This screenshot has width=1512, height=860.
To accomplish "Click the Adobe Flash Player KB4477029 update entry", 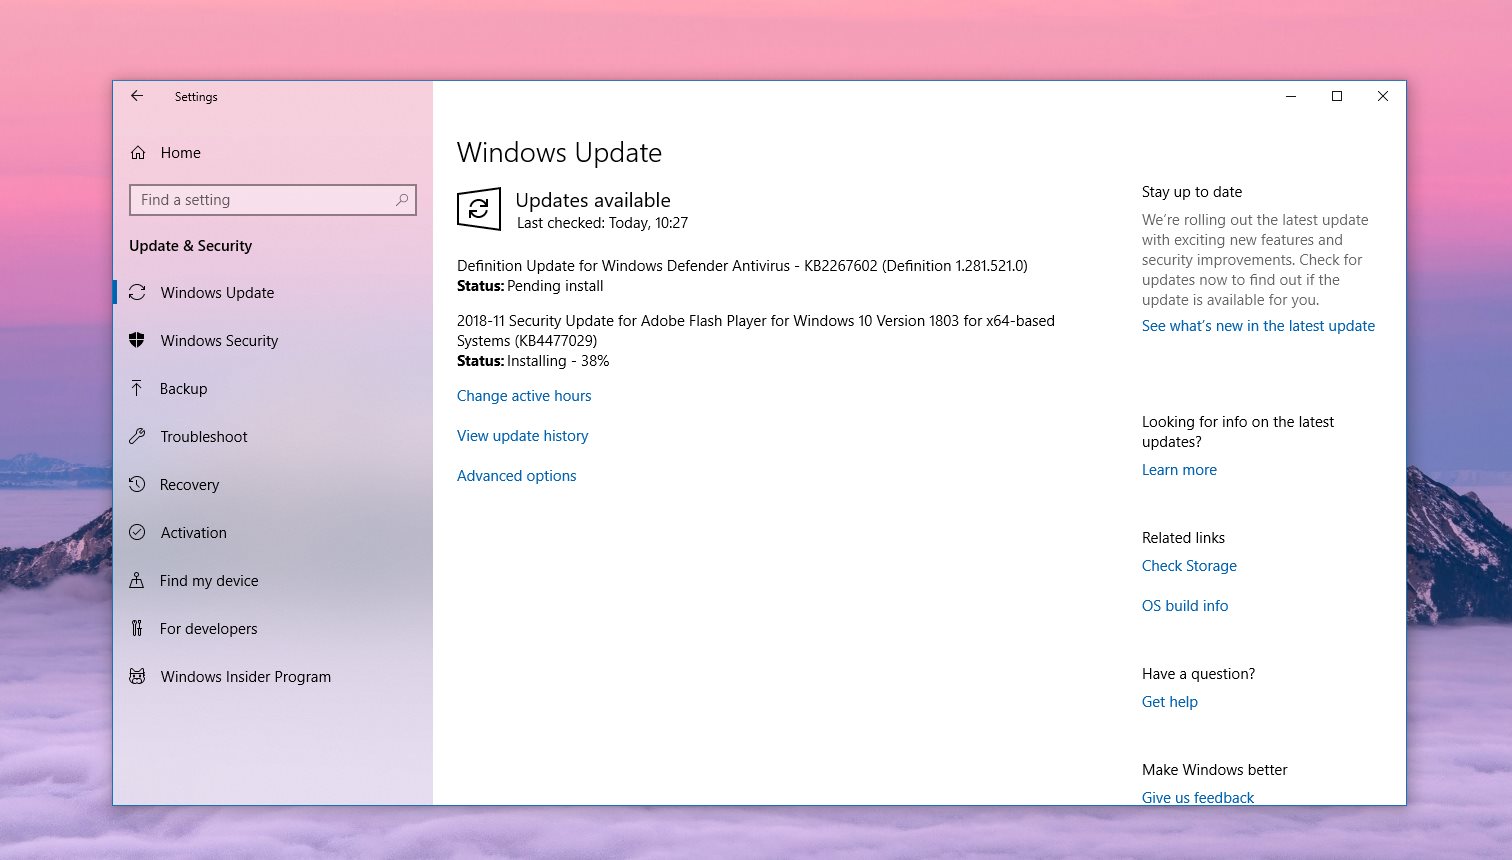I will click(756, 331).
